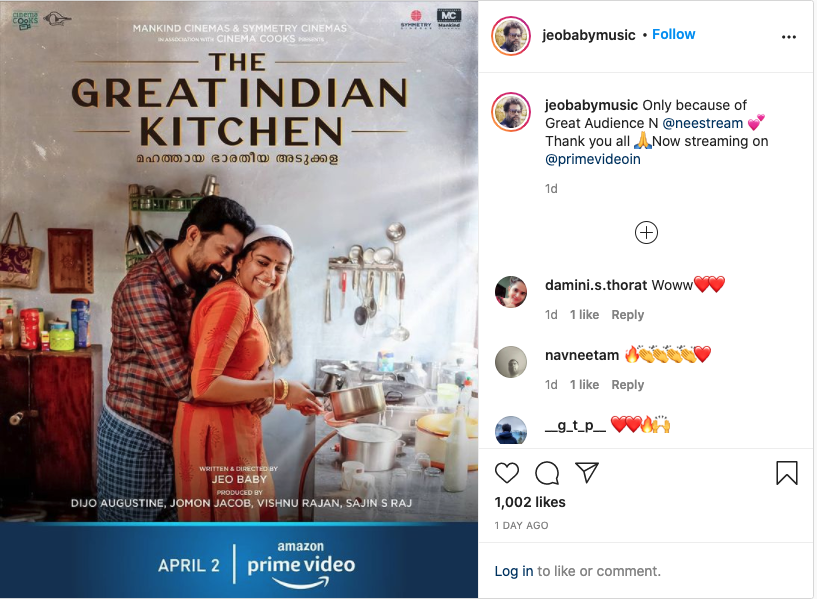The image size is (817, 599).
Task: View the 1,002 likes list
Action: (530, 502)
